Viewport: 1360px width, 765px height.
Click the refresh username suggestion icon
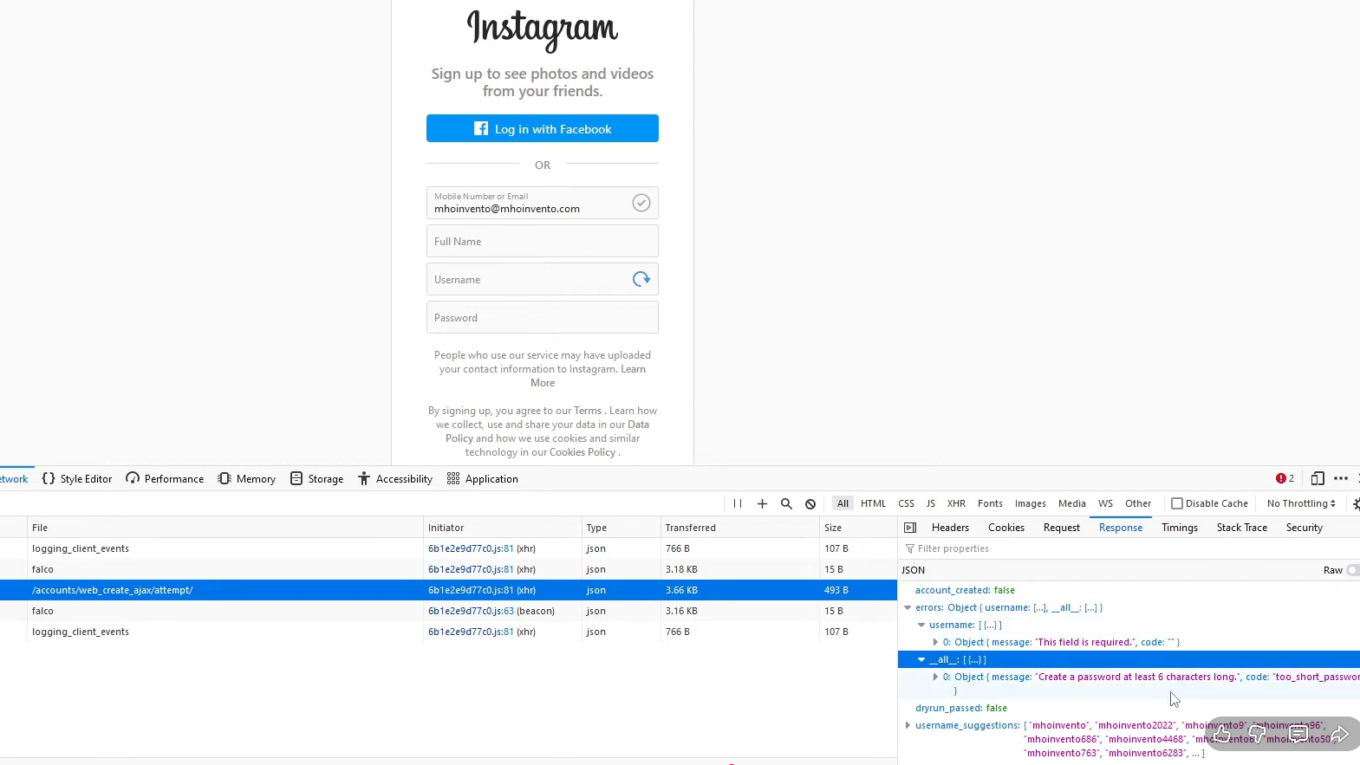pos(641,280)
